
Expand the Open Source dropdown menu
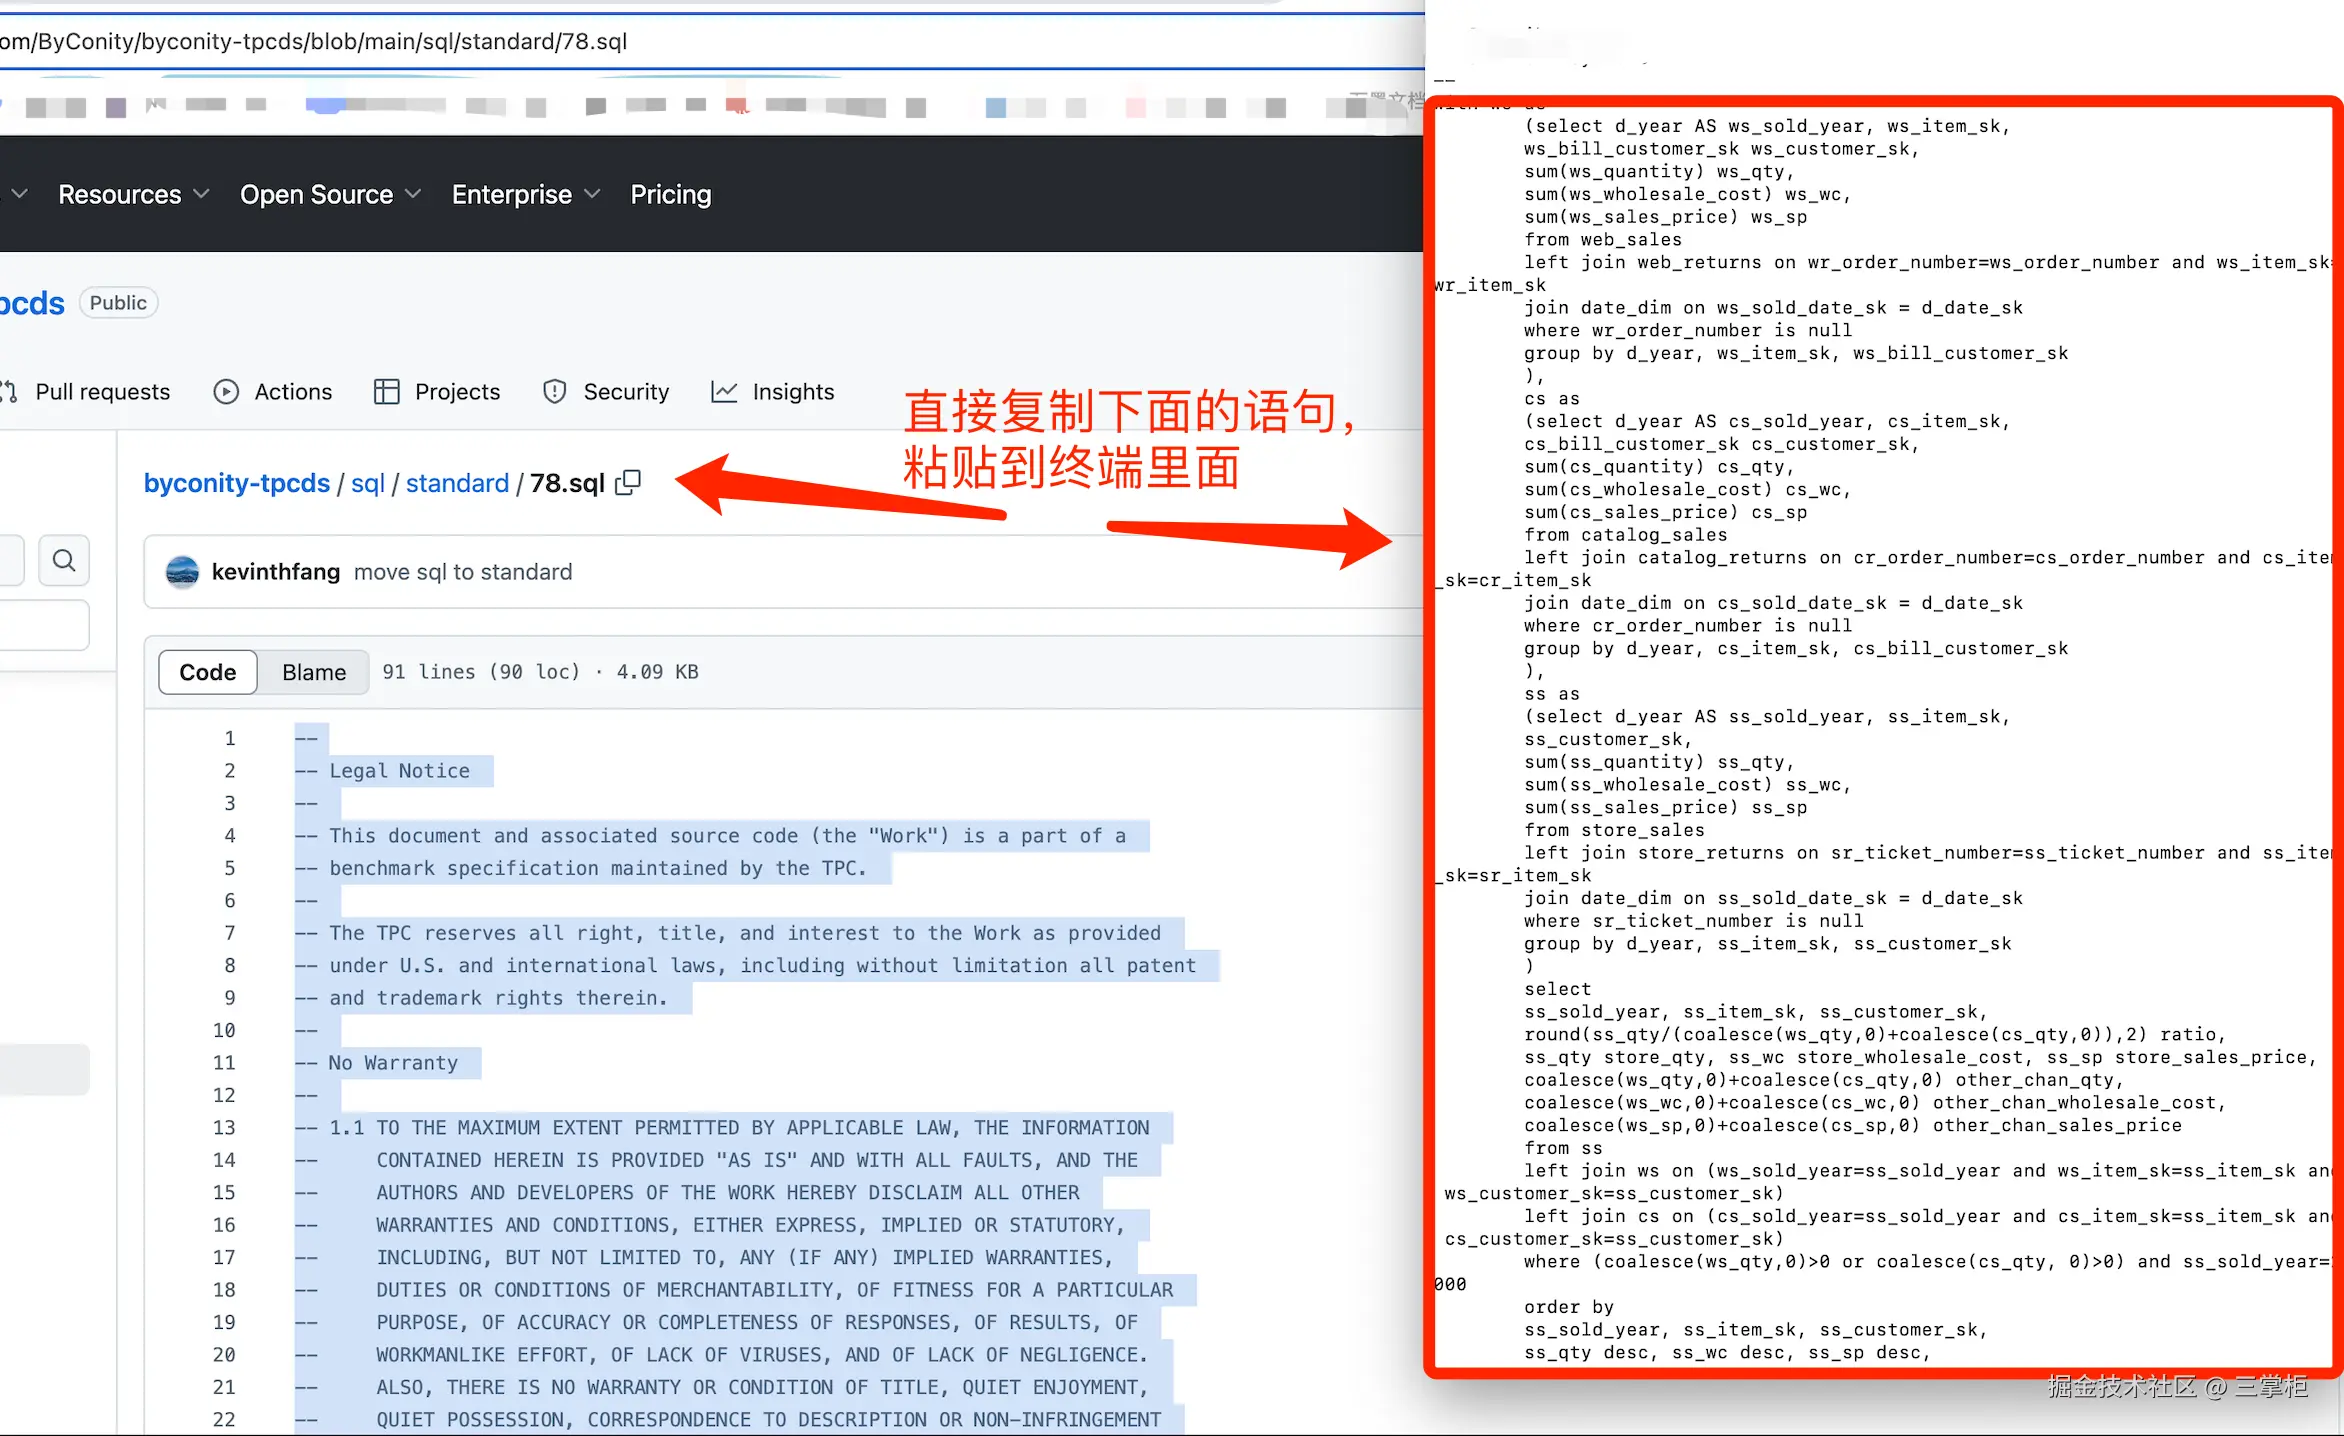click(329, 194)
